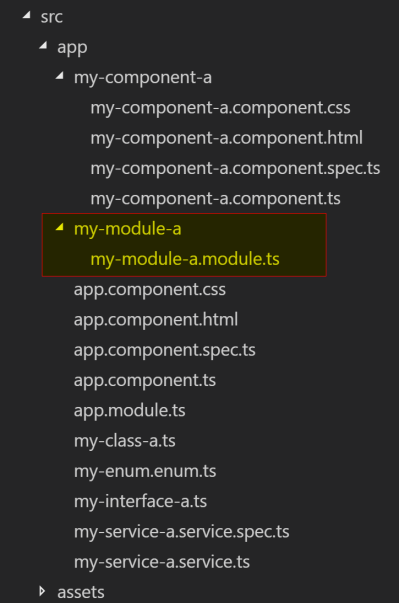
Task: Open app.component.html file
Action: (156, 320)
